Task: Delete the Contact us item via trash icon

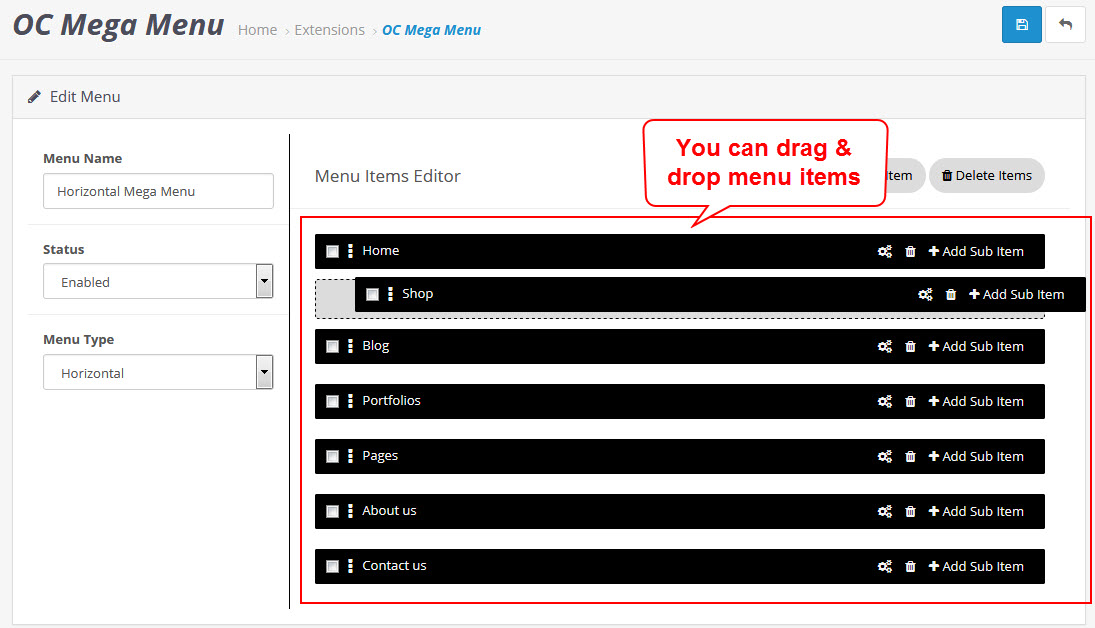Action: (x=911, y=567)
